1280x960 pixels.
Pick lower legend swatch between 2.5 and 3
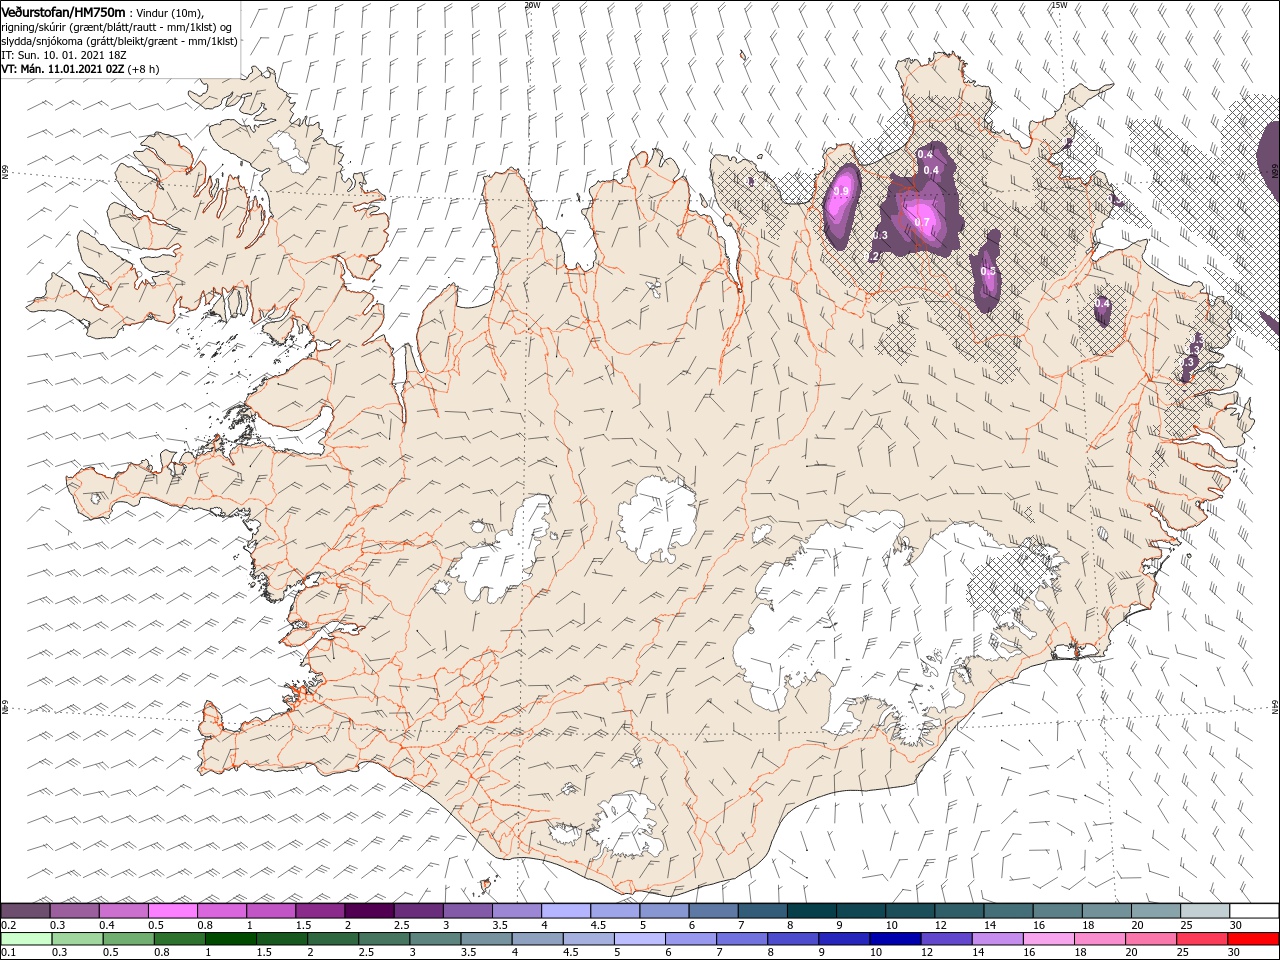pos(384,939)
